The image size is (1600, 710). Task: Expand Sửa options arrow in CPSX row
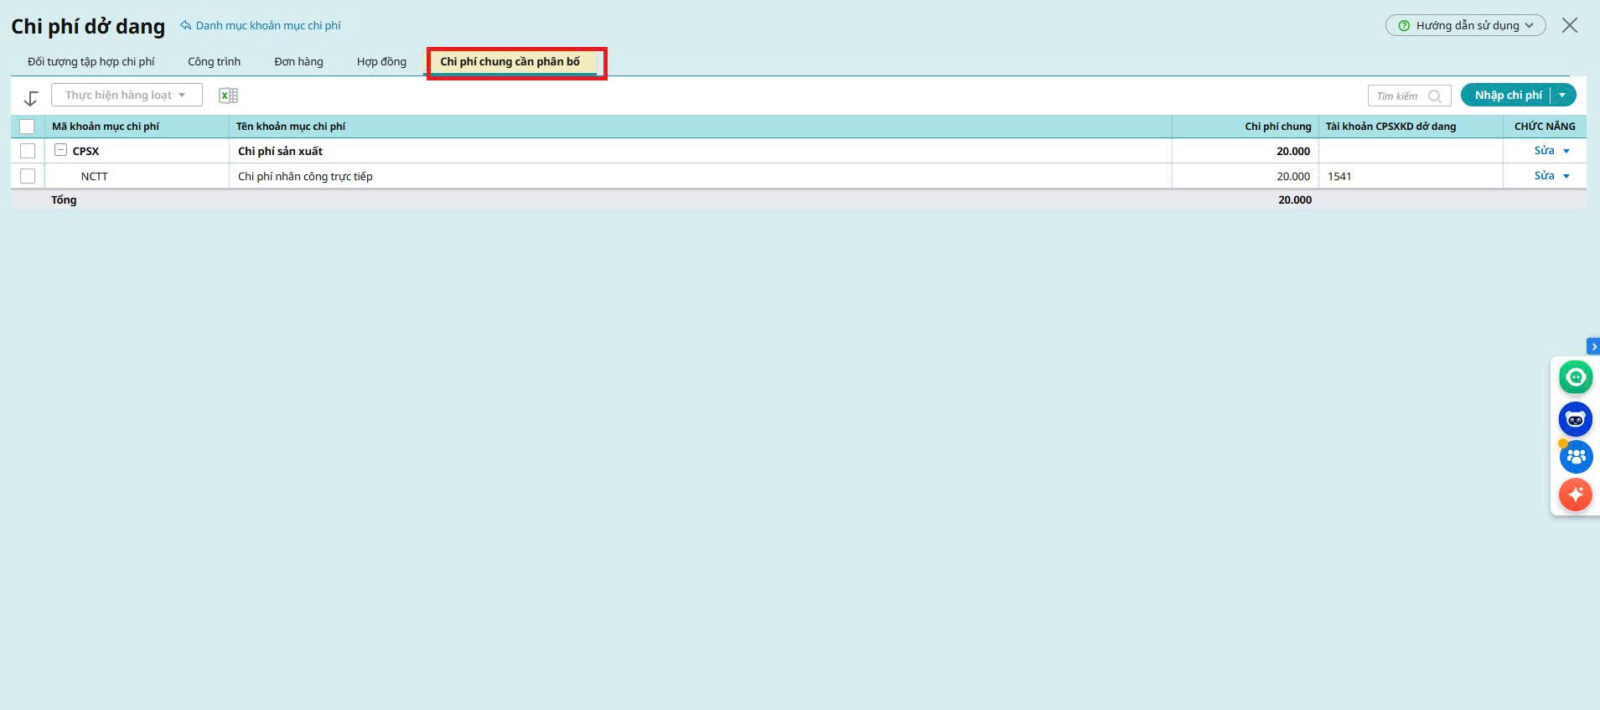click(x=1566, y=151)
